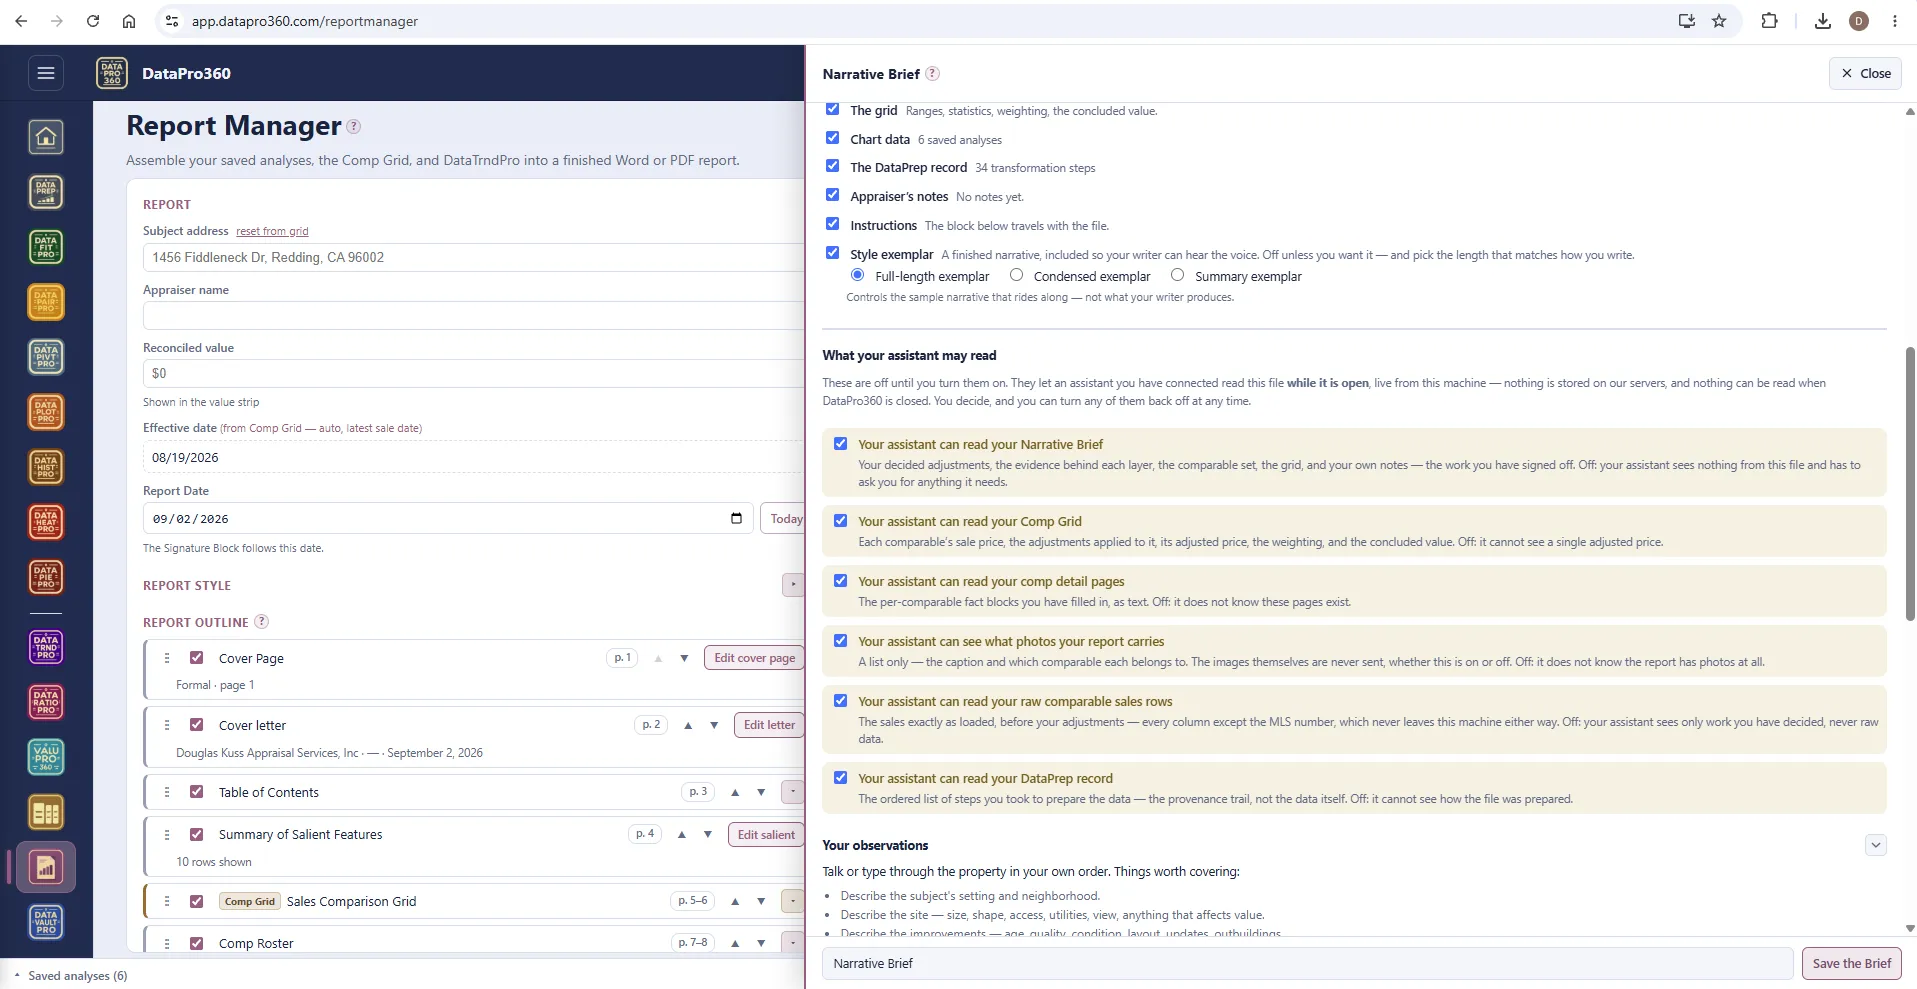Expand the Saved analyses (6) bar

[x=70, y=976]
